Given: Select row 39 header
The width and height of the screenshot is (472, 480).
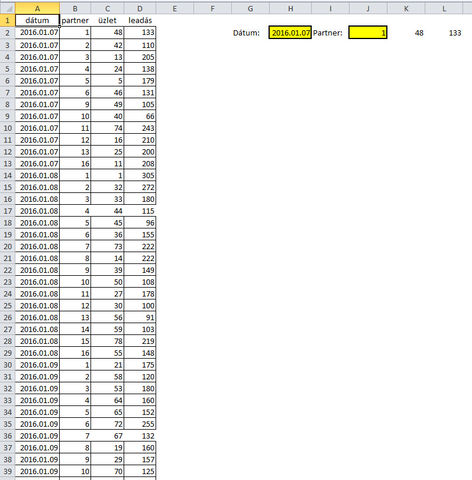Looking at the screenshot, I should [x=7, y=471].
